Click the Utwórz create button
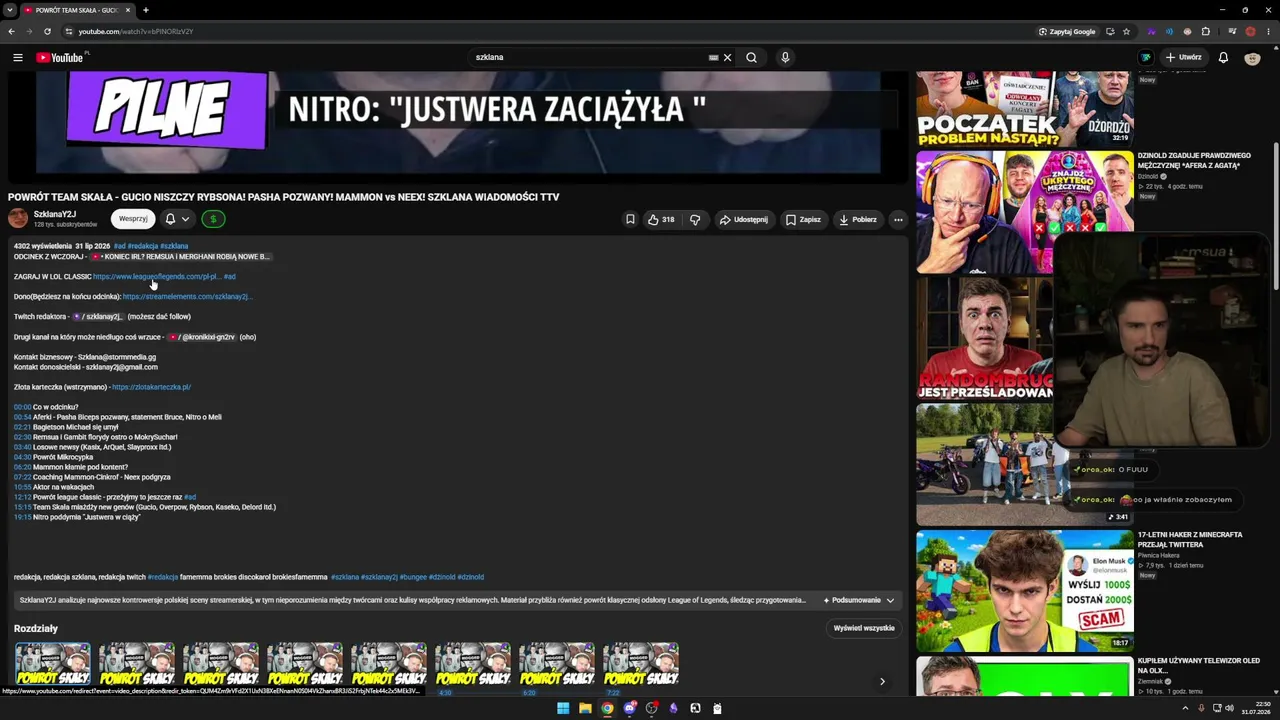The height and width of the screenshot is (720, 1280). point(1183,58)
